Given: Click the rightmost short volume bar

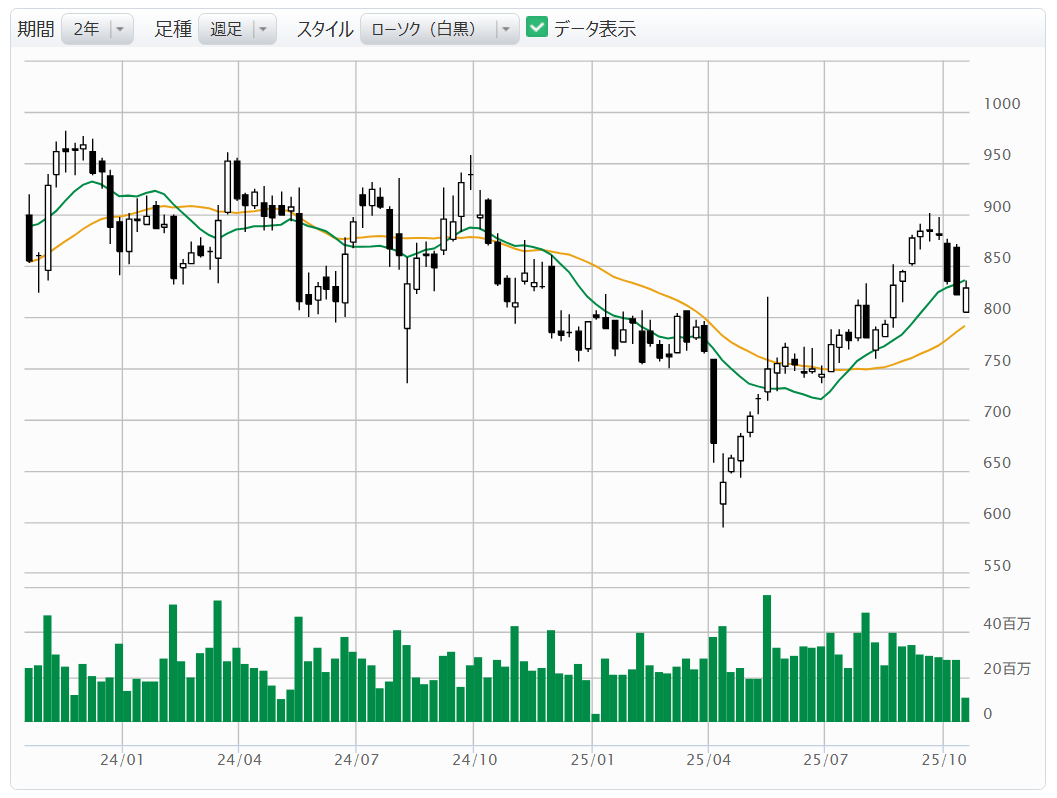Looking at the screenshot, I should [965, 709].
